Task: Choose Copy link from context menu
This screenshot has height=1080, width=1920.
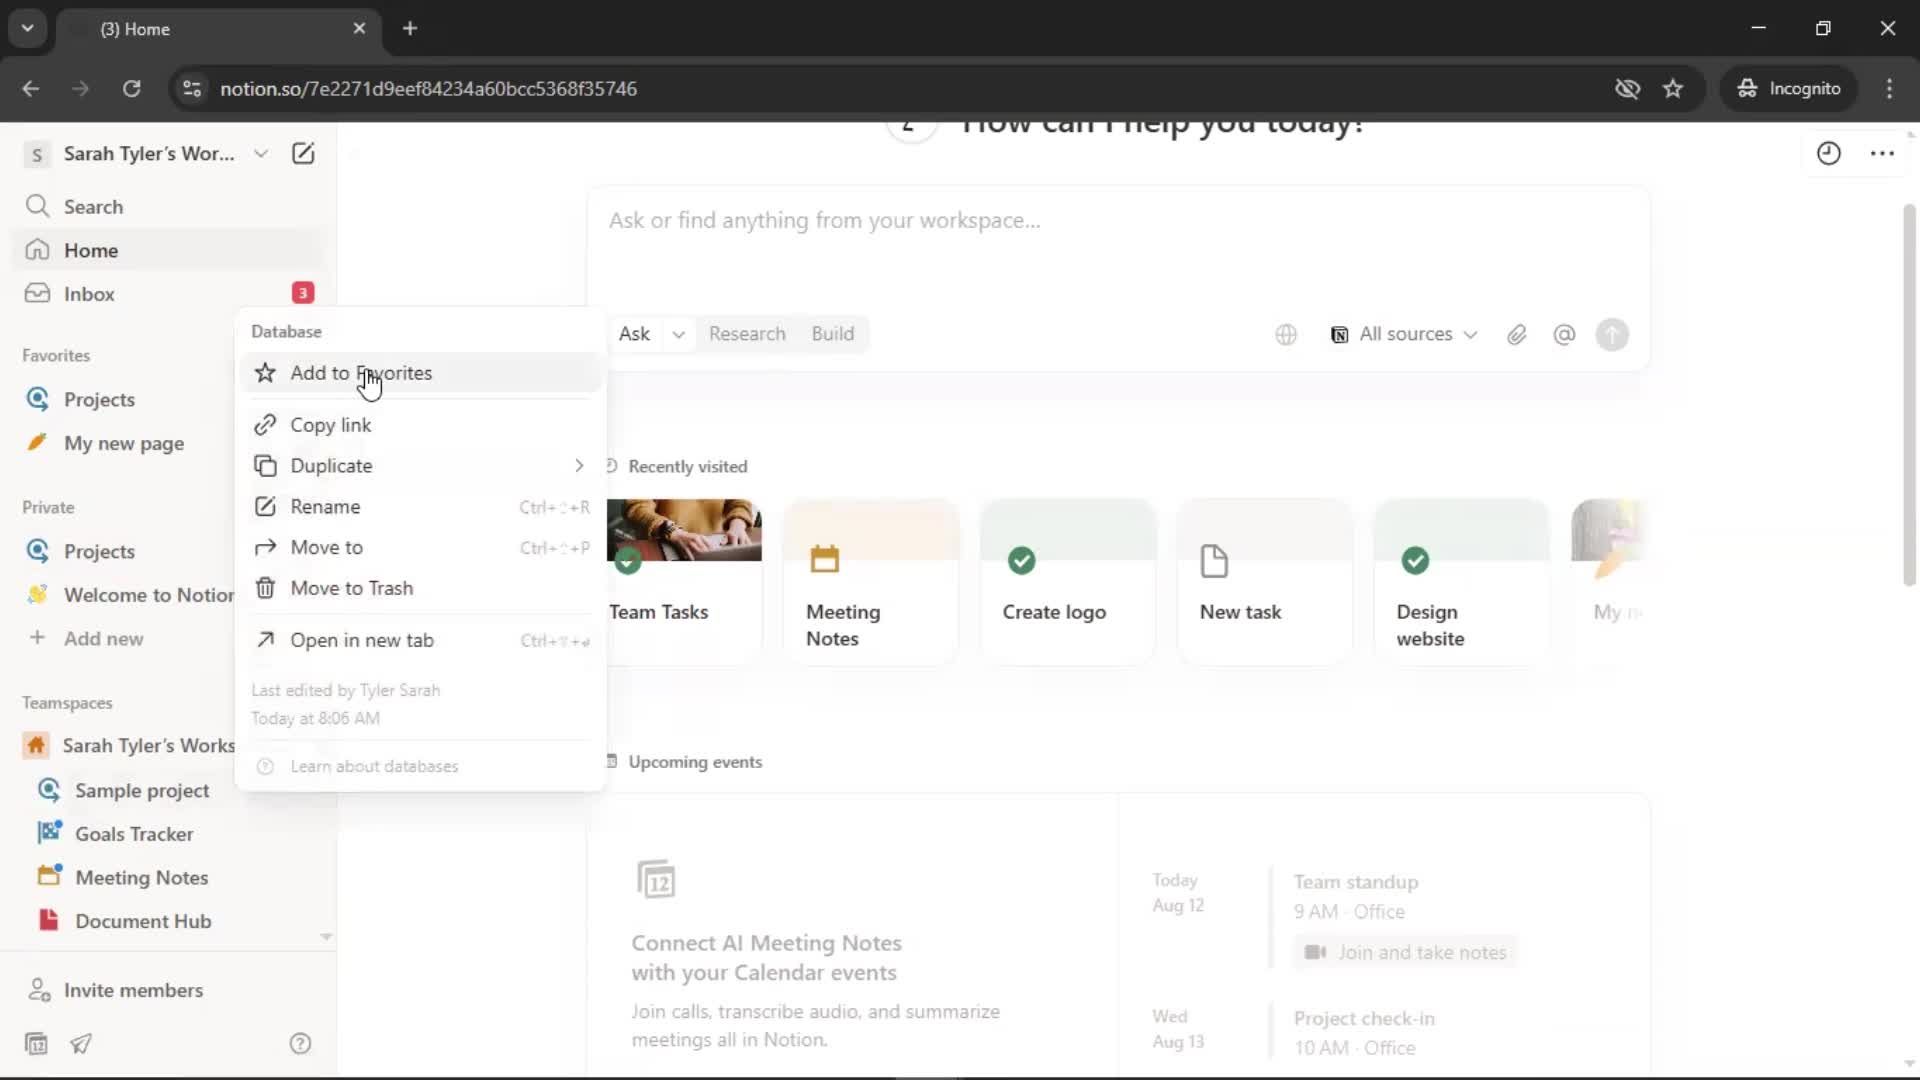Action: (420, 425)
